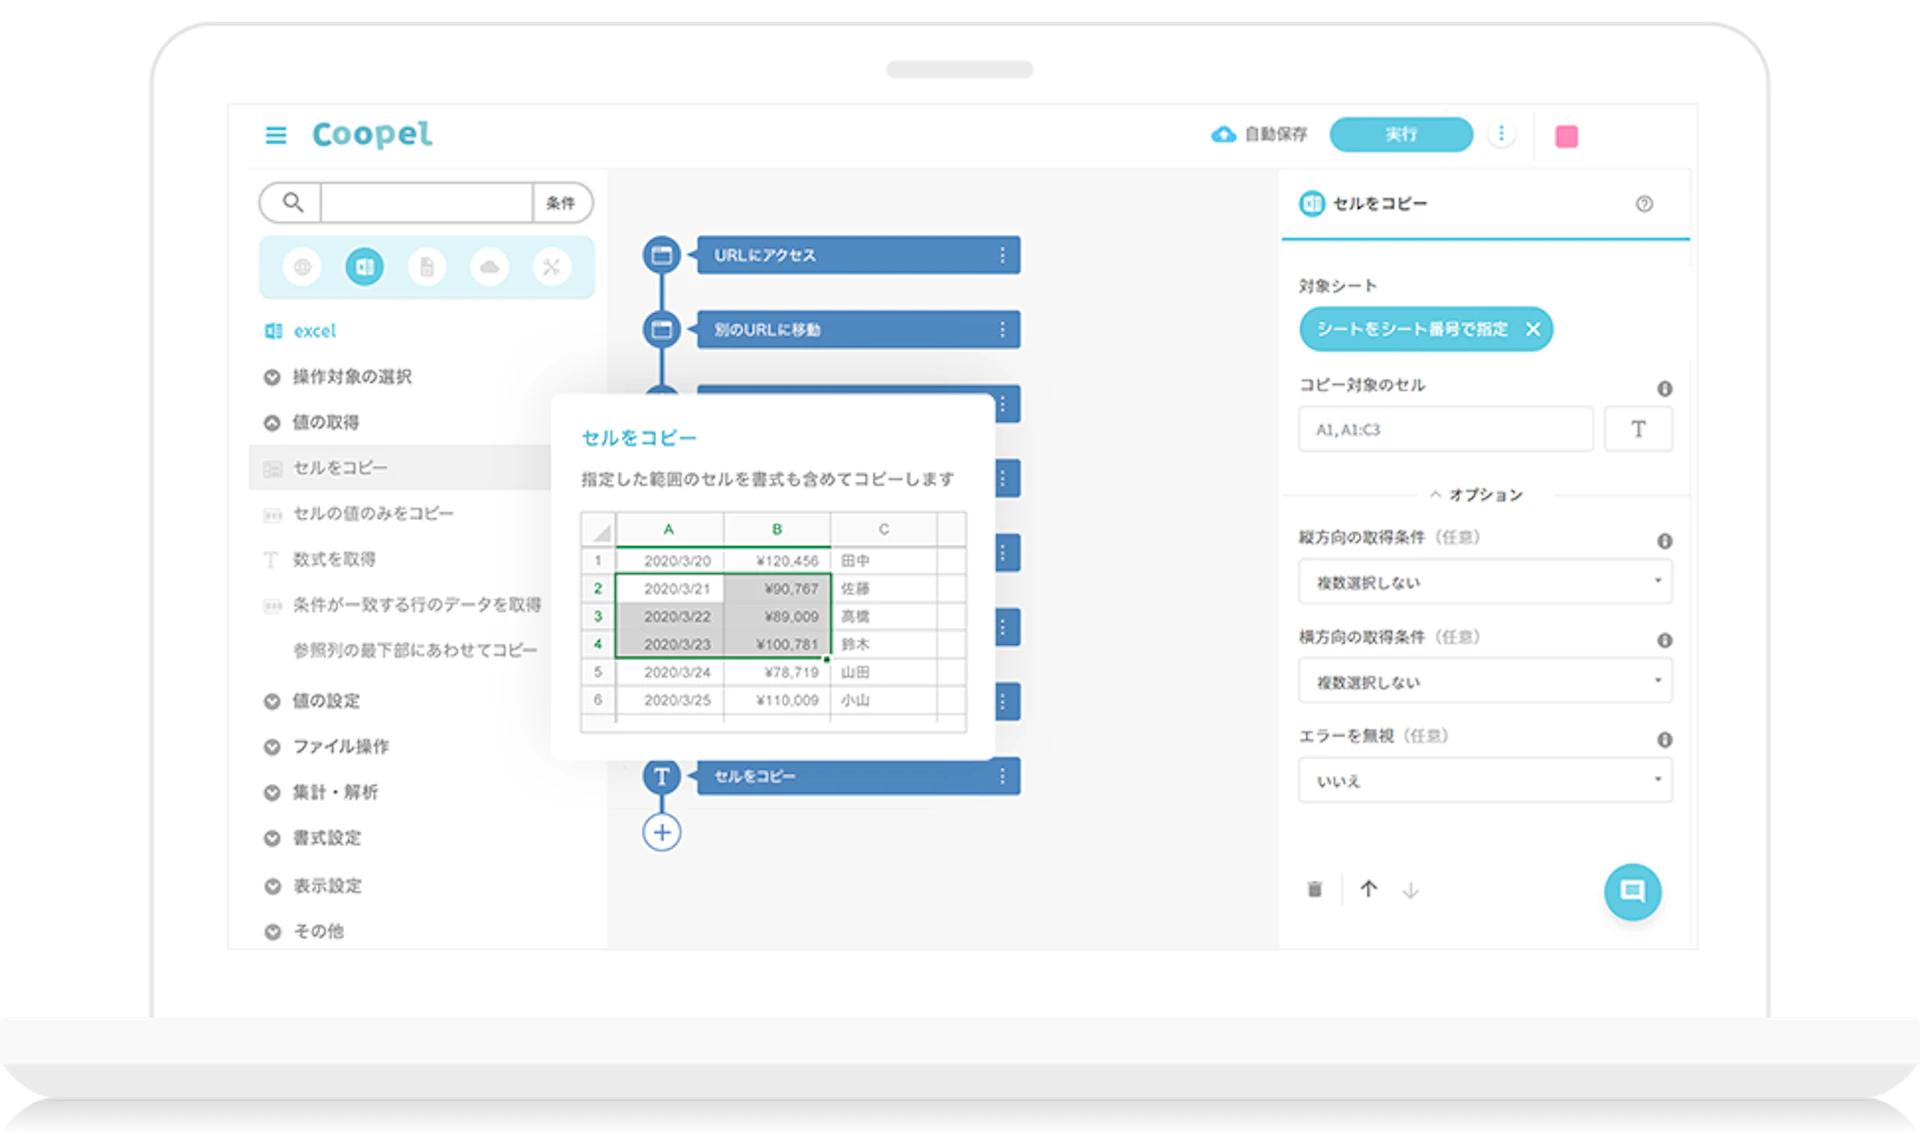Click the 条件 search filter button
Screen dimensions: 1920x1132
tap(561, 203)
